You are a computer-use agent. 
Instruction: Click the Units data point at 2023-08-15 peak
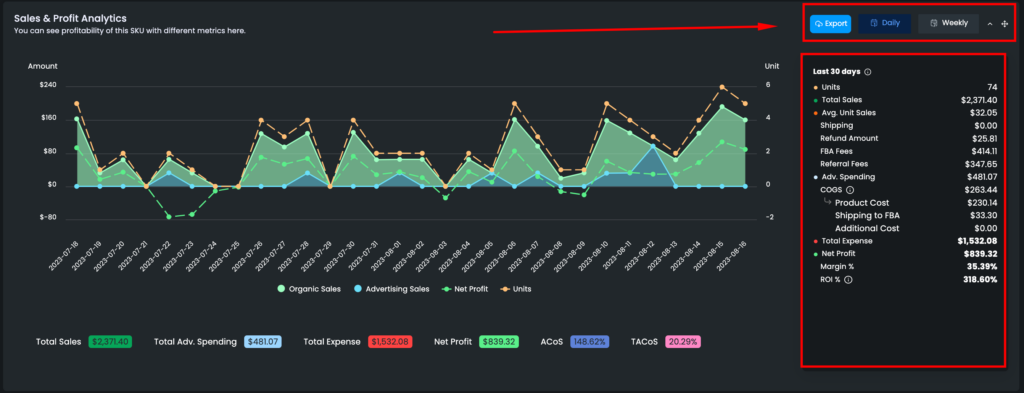722,87
